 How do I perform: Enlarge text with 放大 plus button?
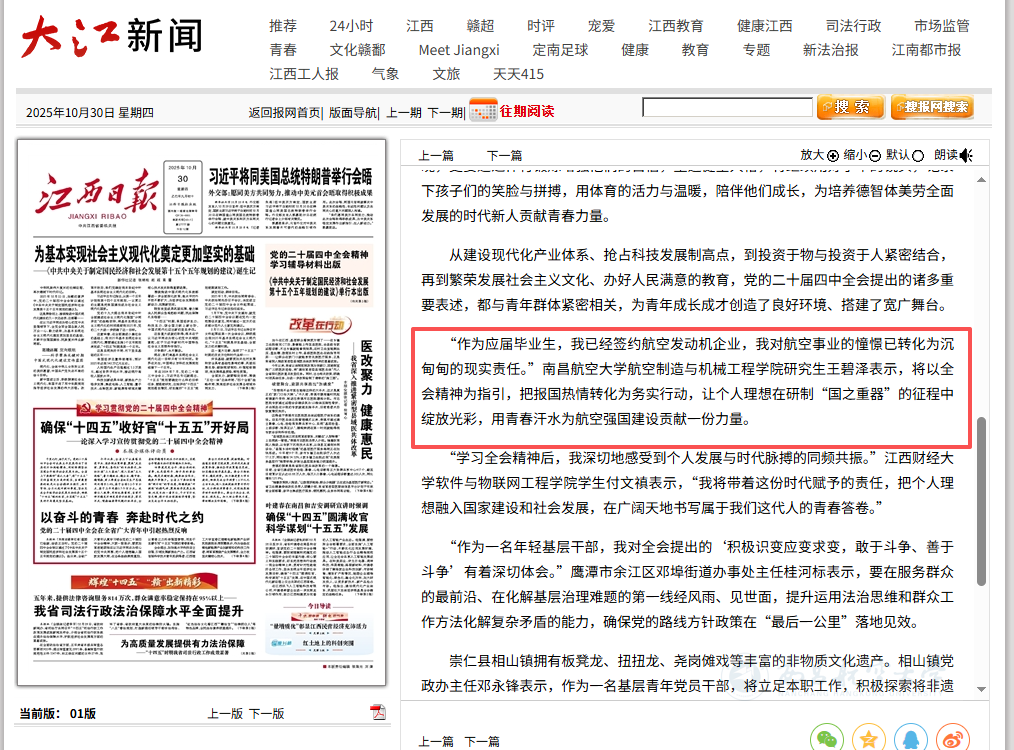(x=833, y=155)
